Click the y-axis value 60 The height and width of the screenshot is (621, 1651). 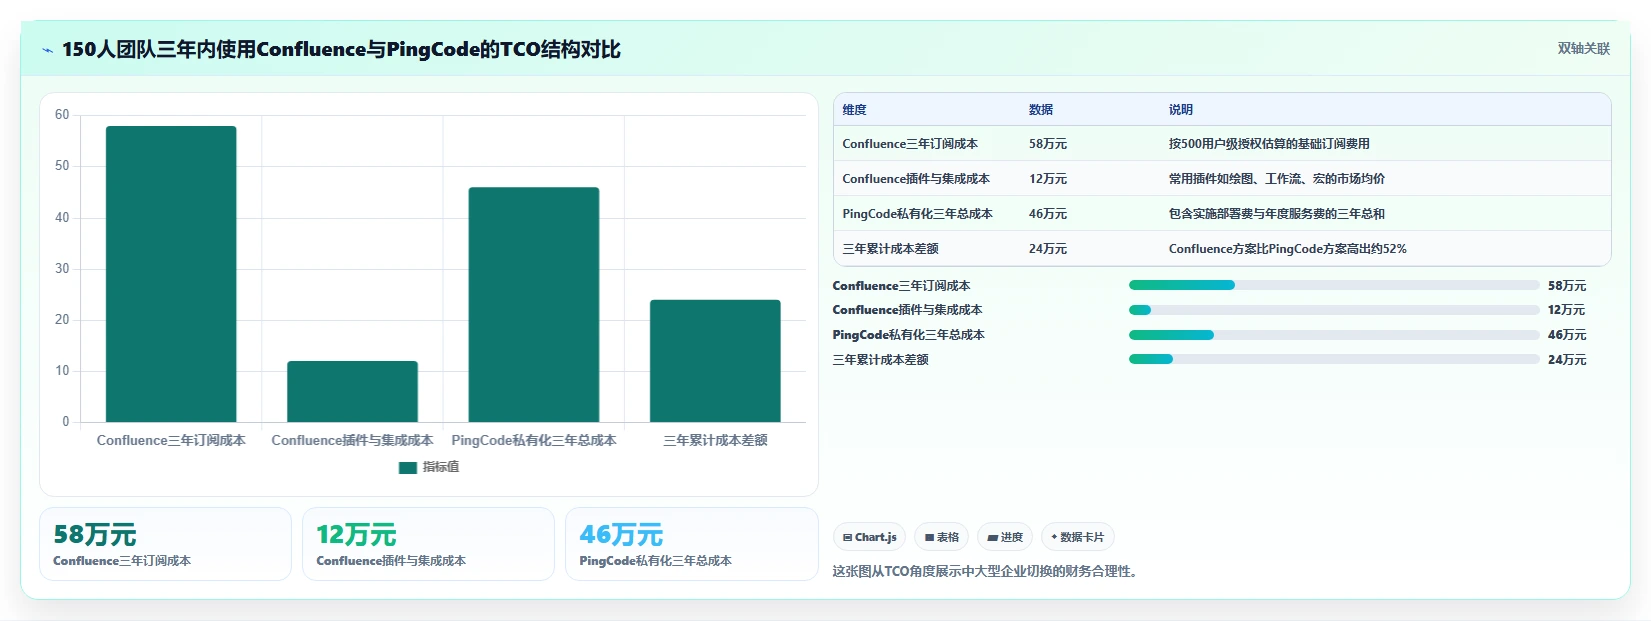pyautogui.click(x=62, y=115)
